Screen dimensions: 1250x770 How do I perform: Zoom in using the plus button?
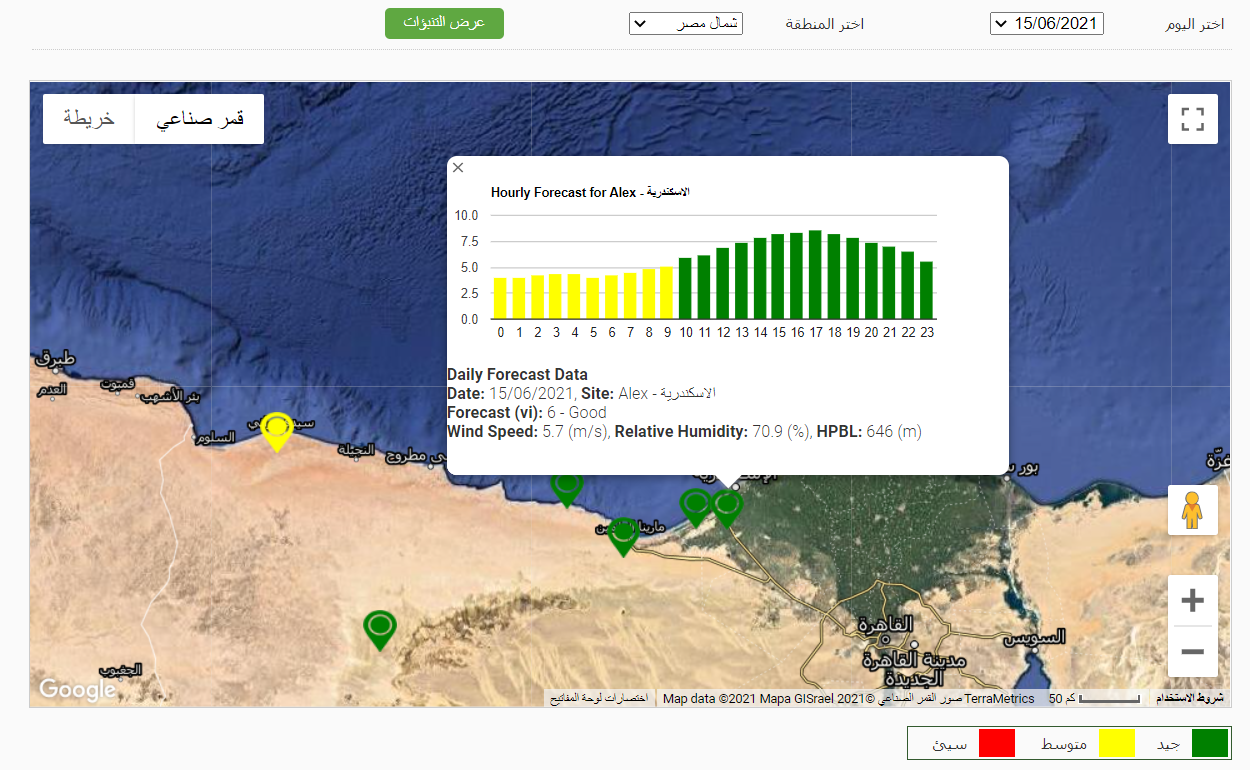coord(1192,601)
